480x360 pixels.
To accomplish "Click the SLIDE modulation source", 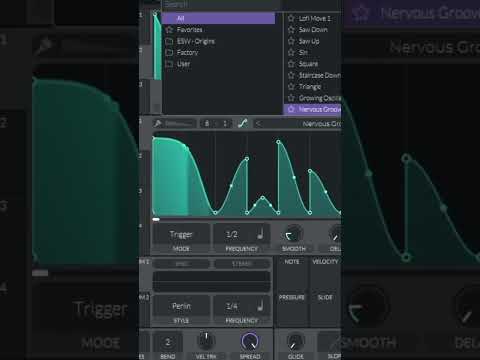I will pos(325,297).
